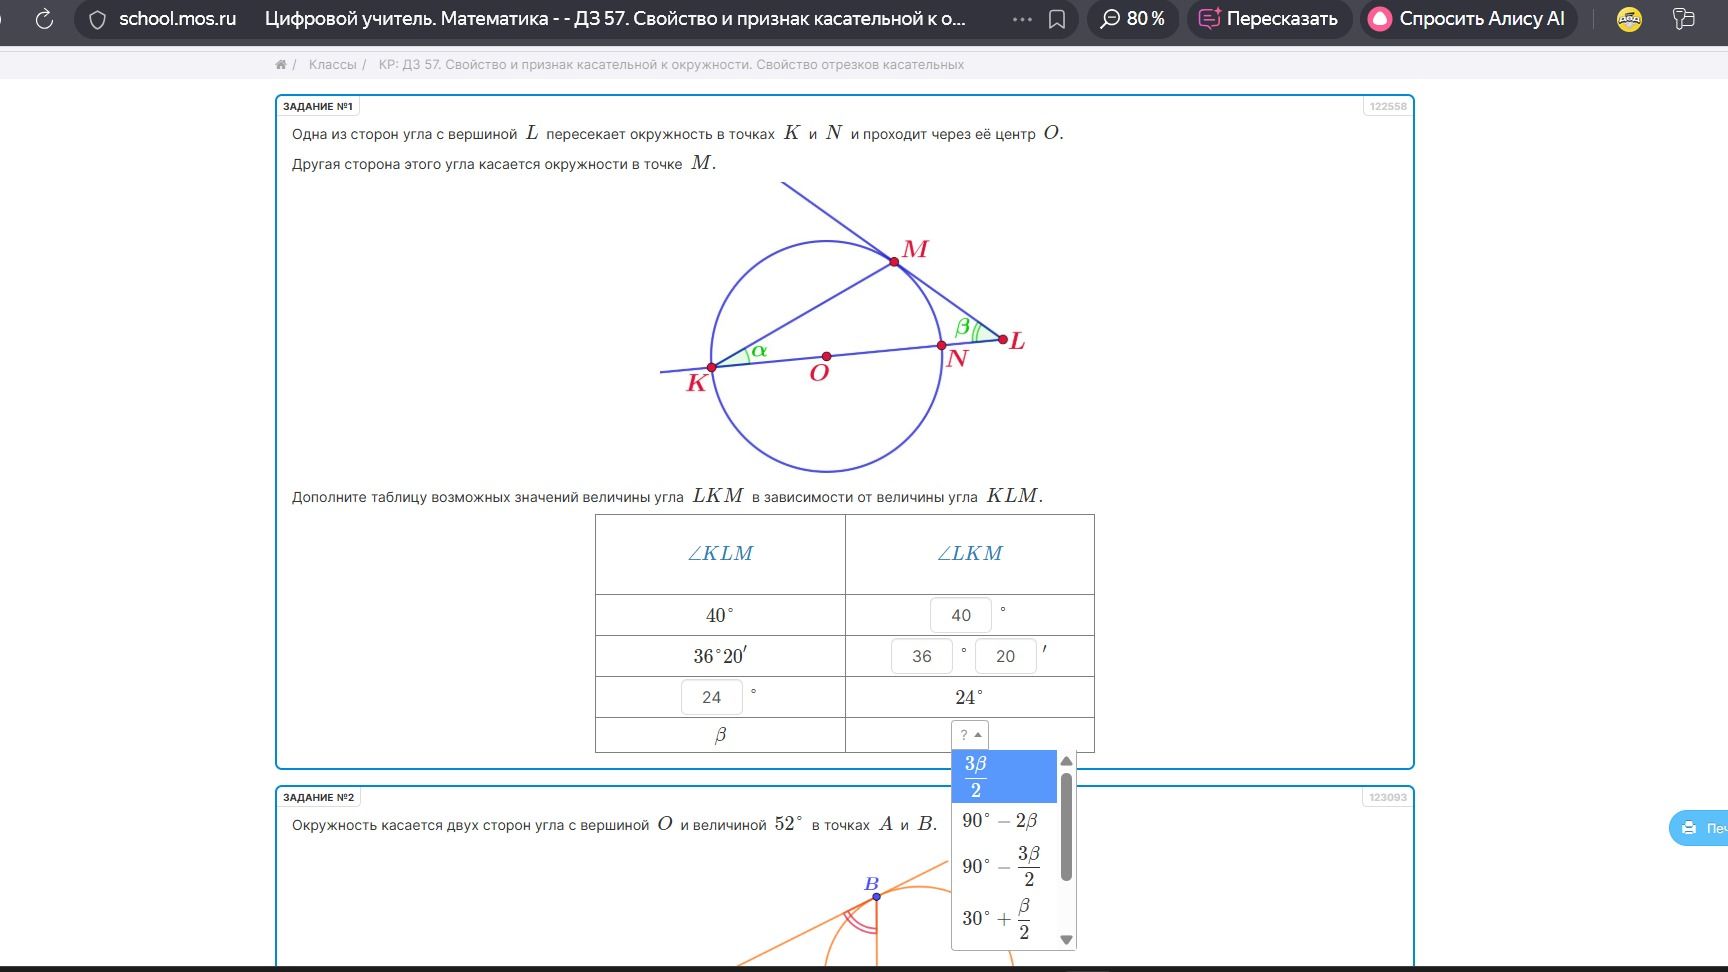Image resolution: width=1728 pixels, height=972 pixels.
Task: Click the 40 degrees input for ∠LKM
Action: pos(961,615)
